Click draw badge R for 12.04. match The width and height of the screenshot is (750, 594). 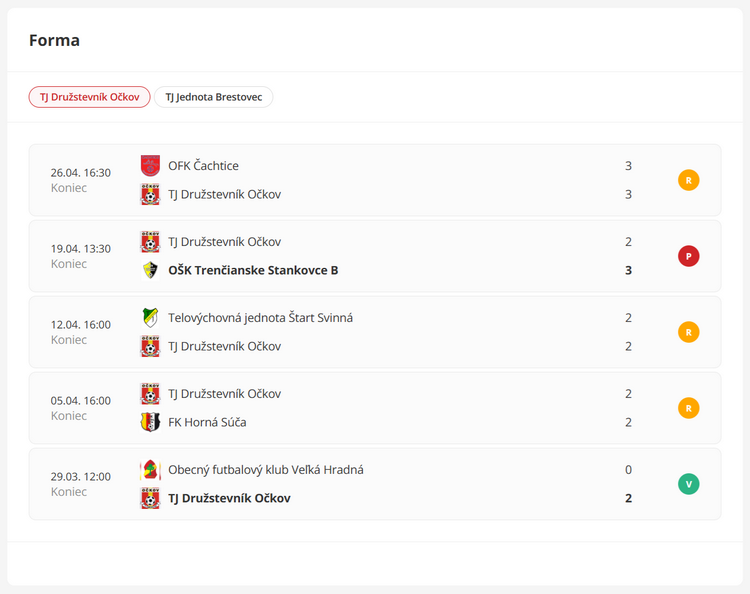tap(689, 332)
